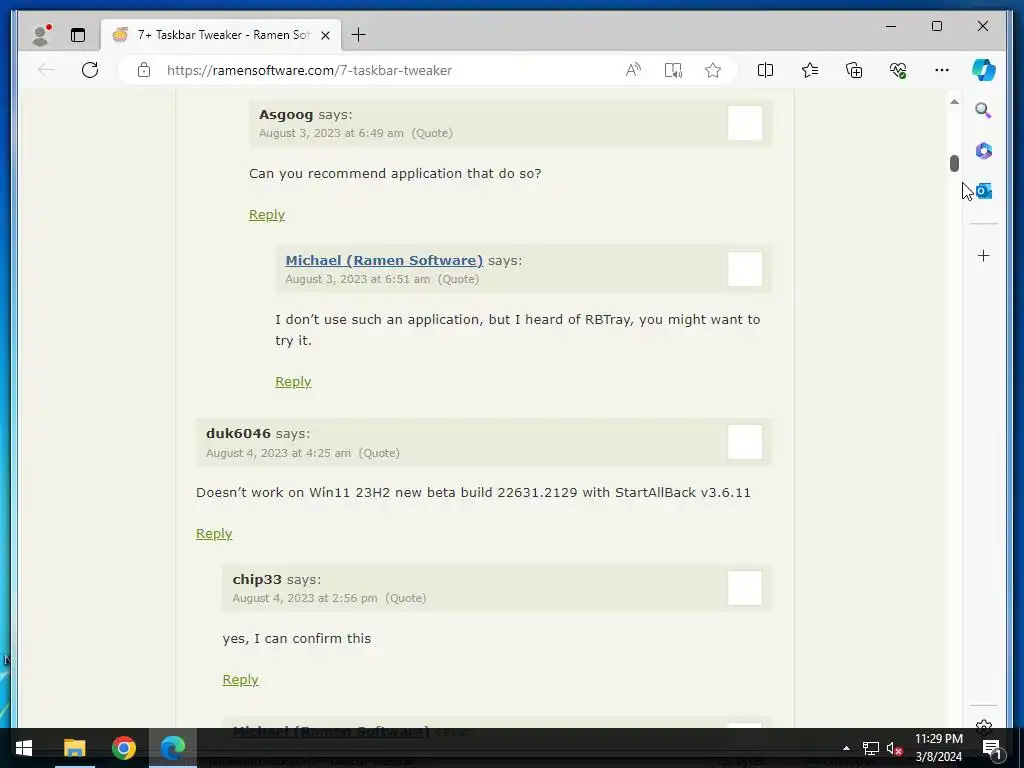Click text 'yes, I can confirm this'
This screenshot has width=1024, height=768.
pyautogui.click(x=296, y=639)
